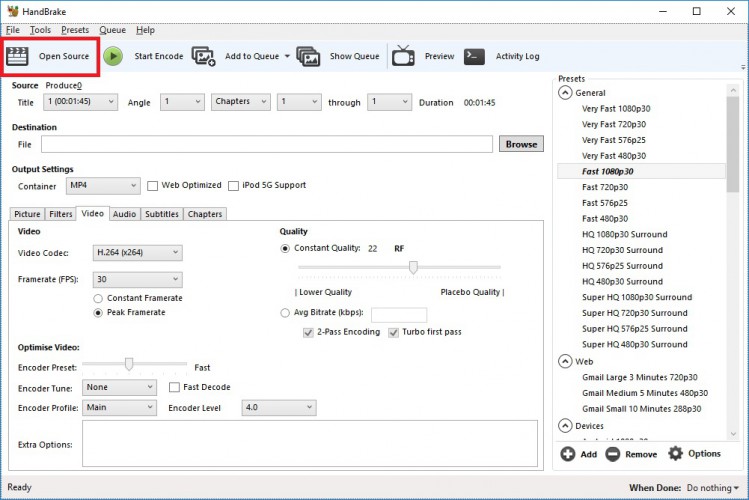Select the Constant Framerate radio button
749x500 pixels.
pyautogui.click(x=98, y=298)
